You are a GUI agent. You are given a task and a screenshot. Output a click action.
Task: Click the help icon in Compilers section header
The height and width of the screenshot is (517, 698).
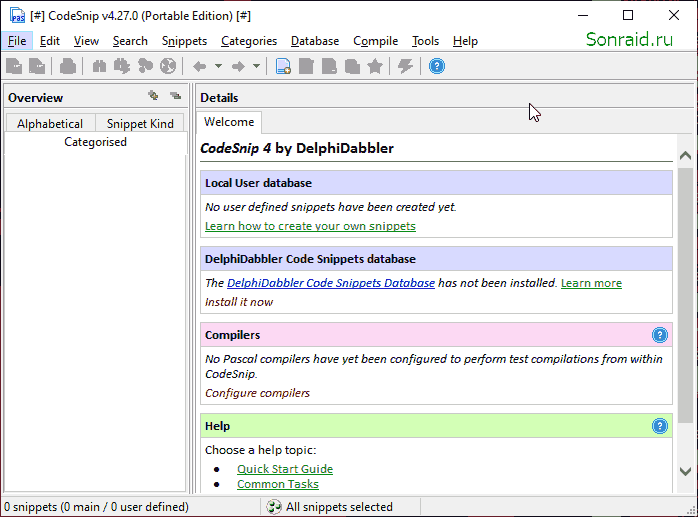[660, 335]
